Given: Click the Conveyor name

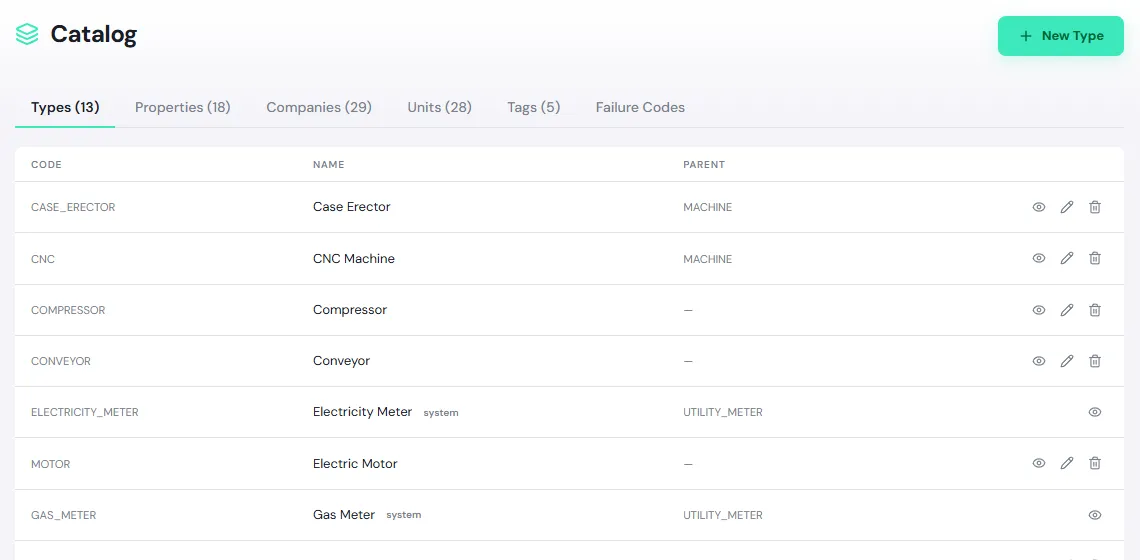Looking at the screenshot, I should 342,361.
